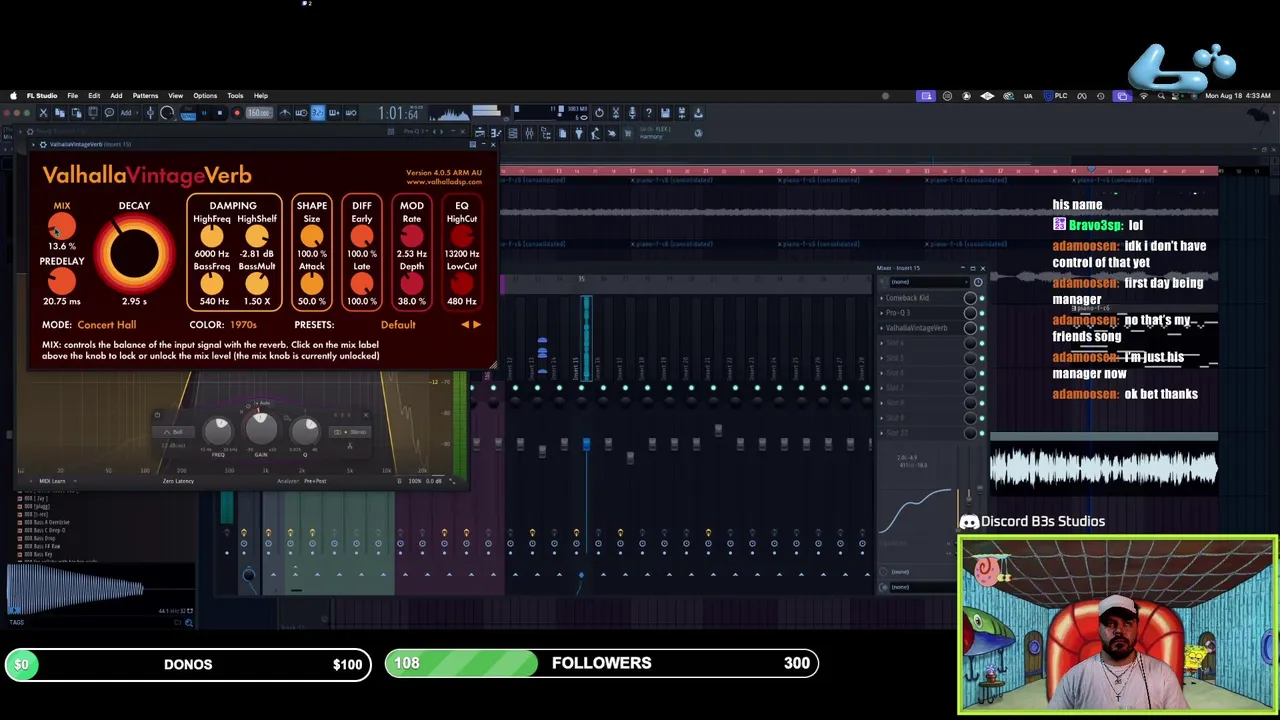The height and width of the screenshot is (720, 1280).
Task: Click the Stop playback button
Action: (220, 113)
